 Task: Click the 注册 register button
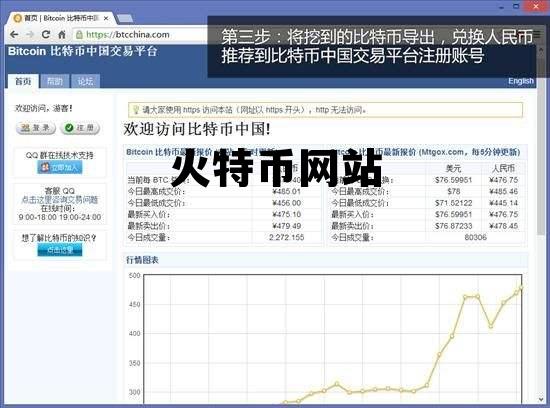pos(80,128)
